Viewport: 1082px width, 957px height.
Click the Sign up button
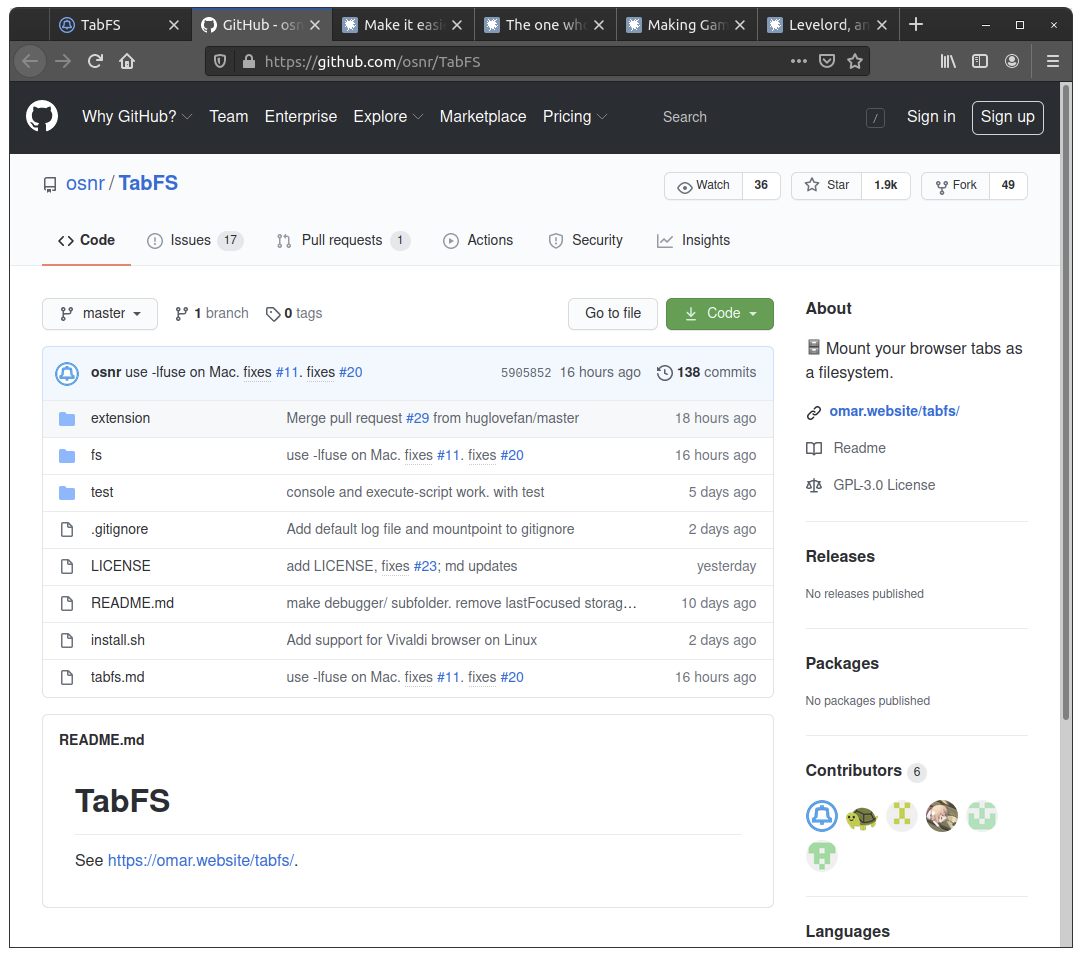[x=1007, y=117]
